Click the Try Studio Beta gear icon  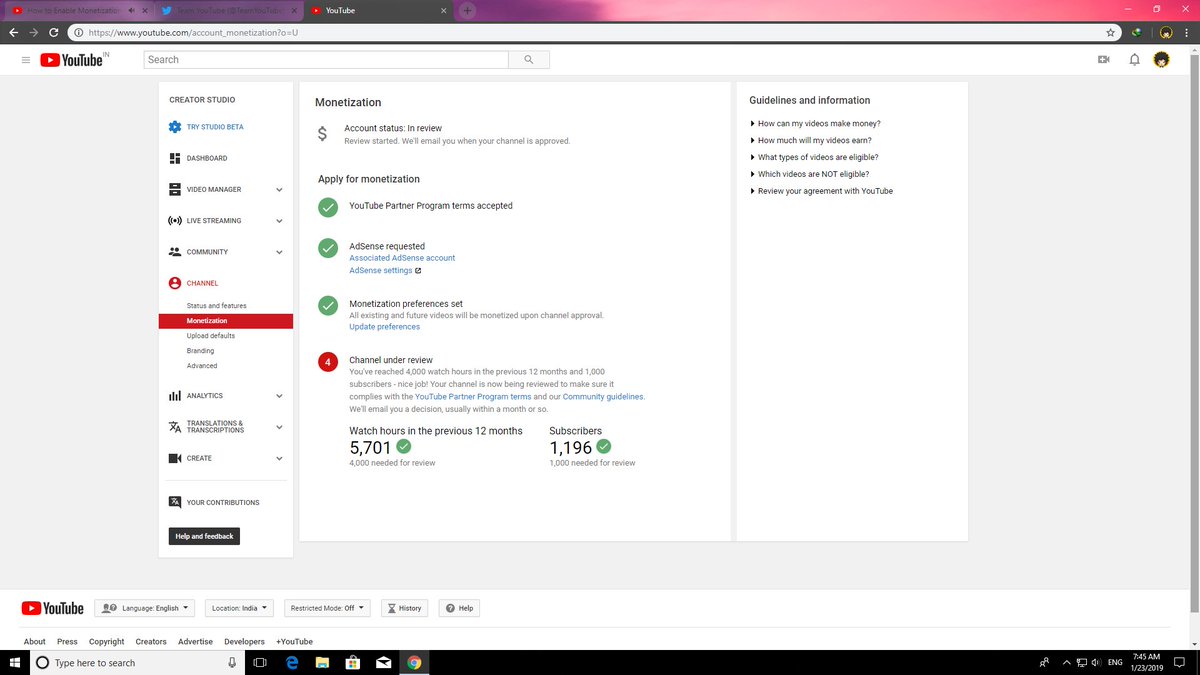point(175,127)
